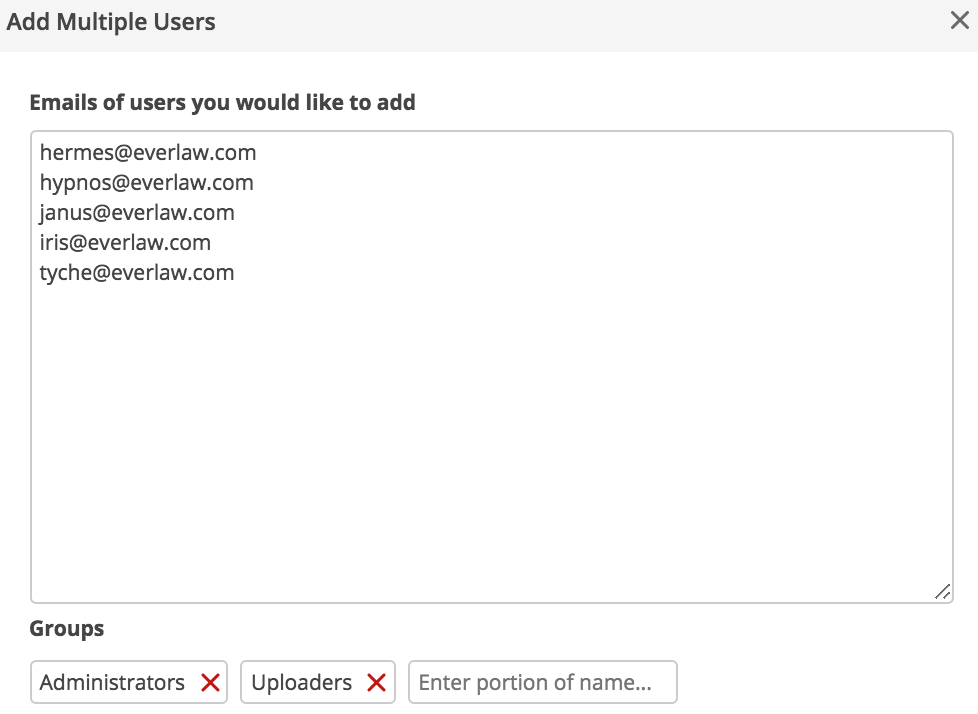Remove the Administrators group tag
This screenshot has height=714, width=978.
(x=210, y=682)
